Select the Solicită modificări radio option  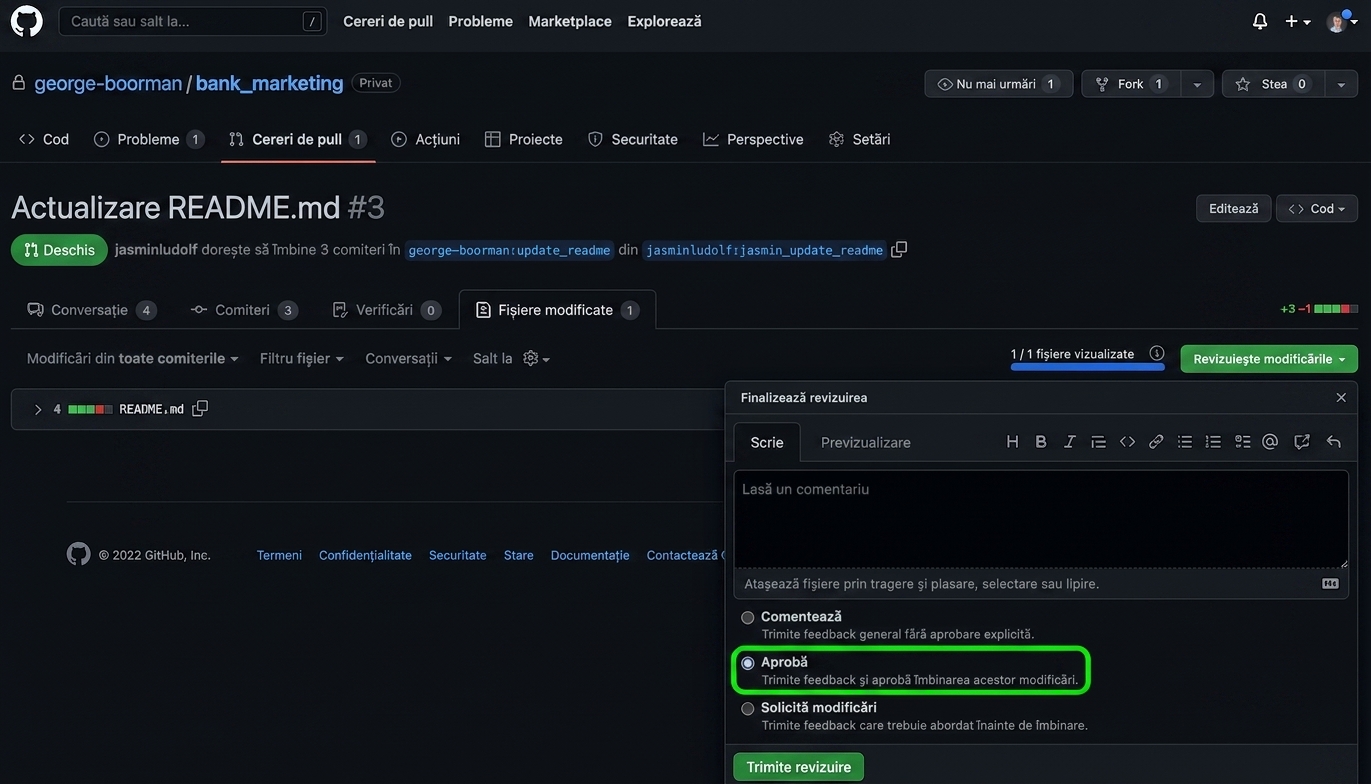(747, 709)
